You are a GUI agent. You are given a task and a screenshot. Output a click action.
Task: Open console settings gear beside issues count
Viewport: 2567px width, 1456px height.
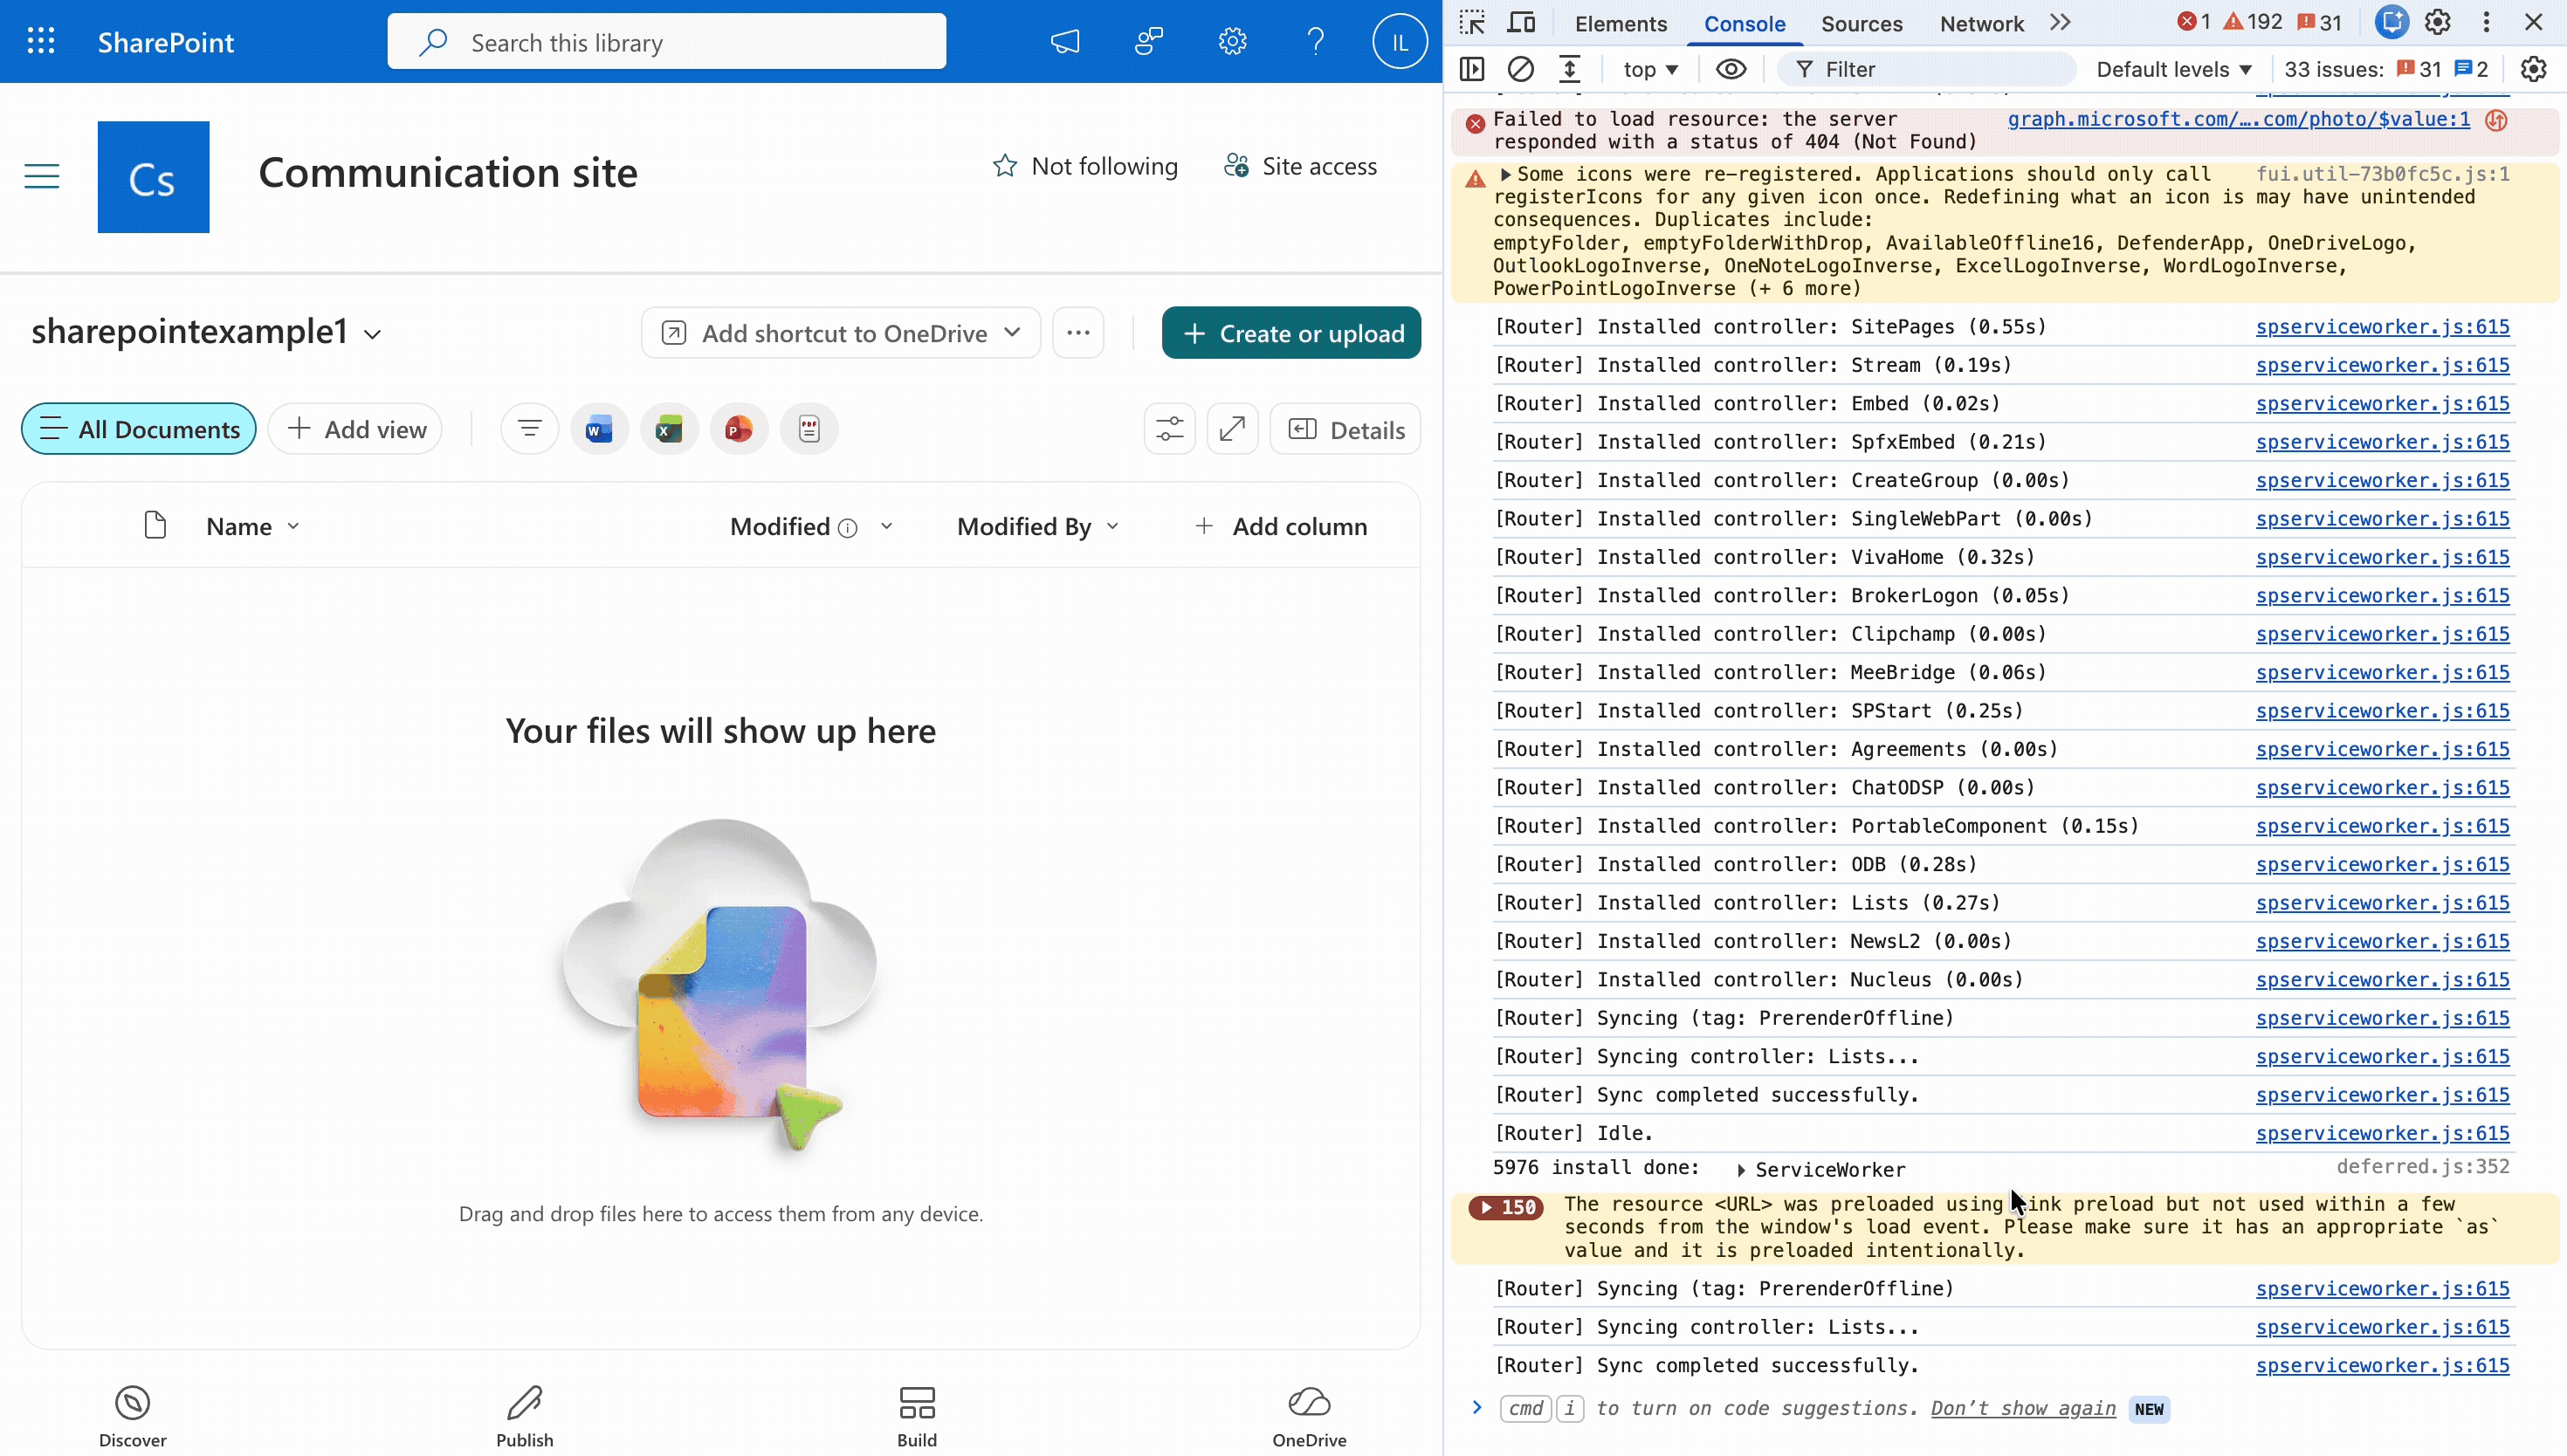2533,69
